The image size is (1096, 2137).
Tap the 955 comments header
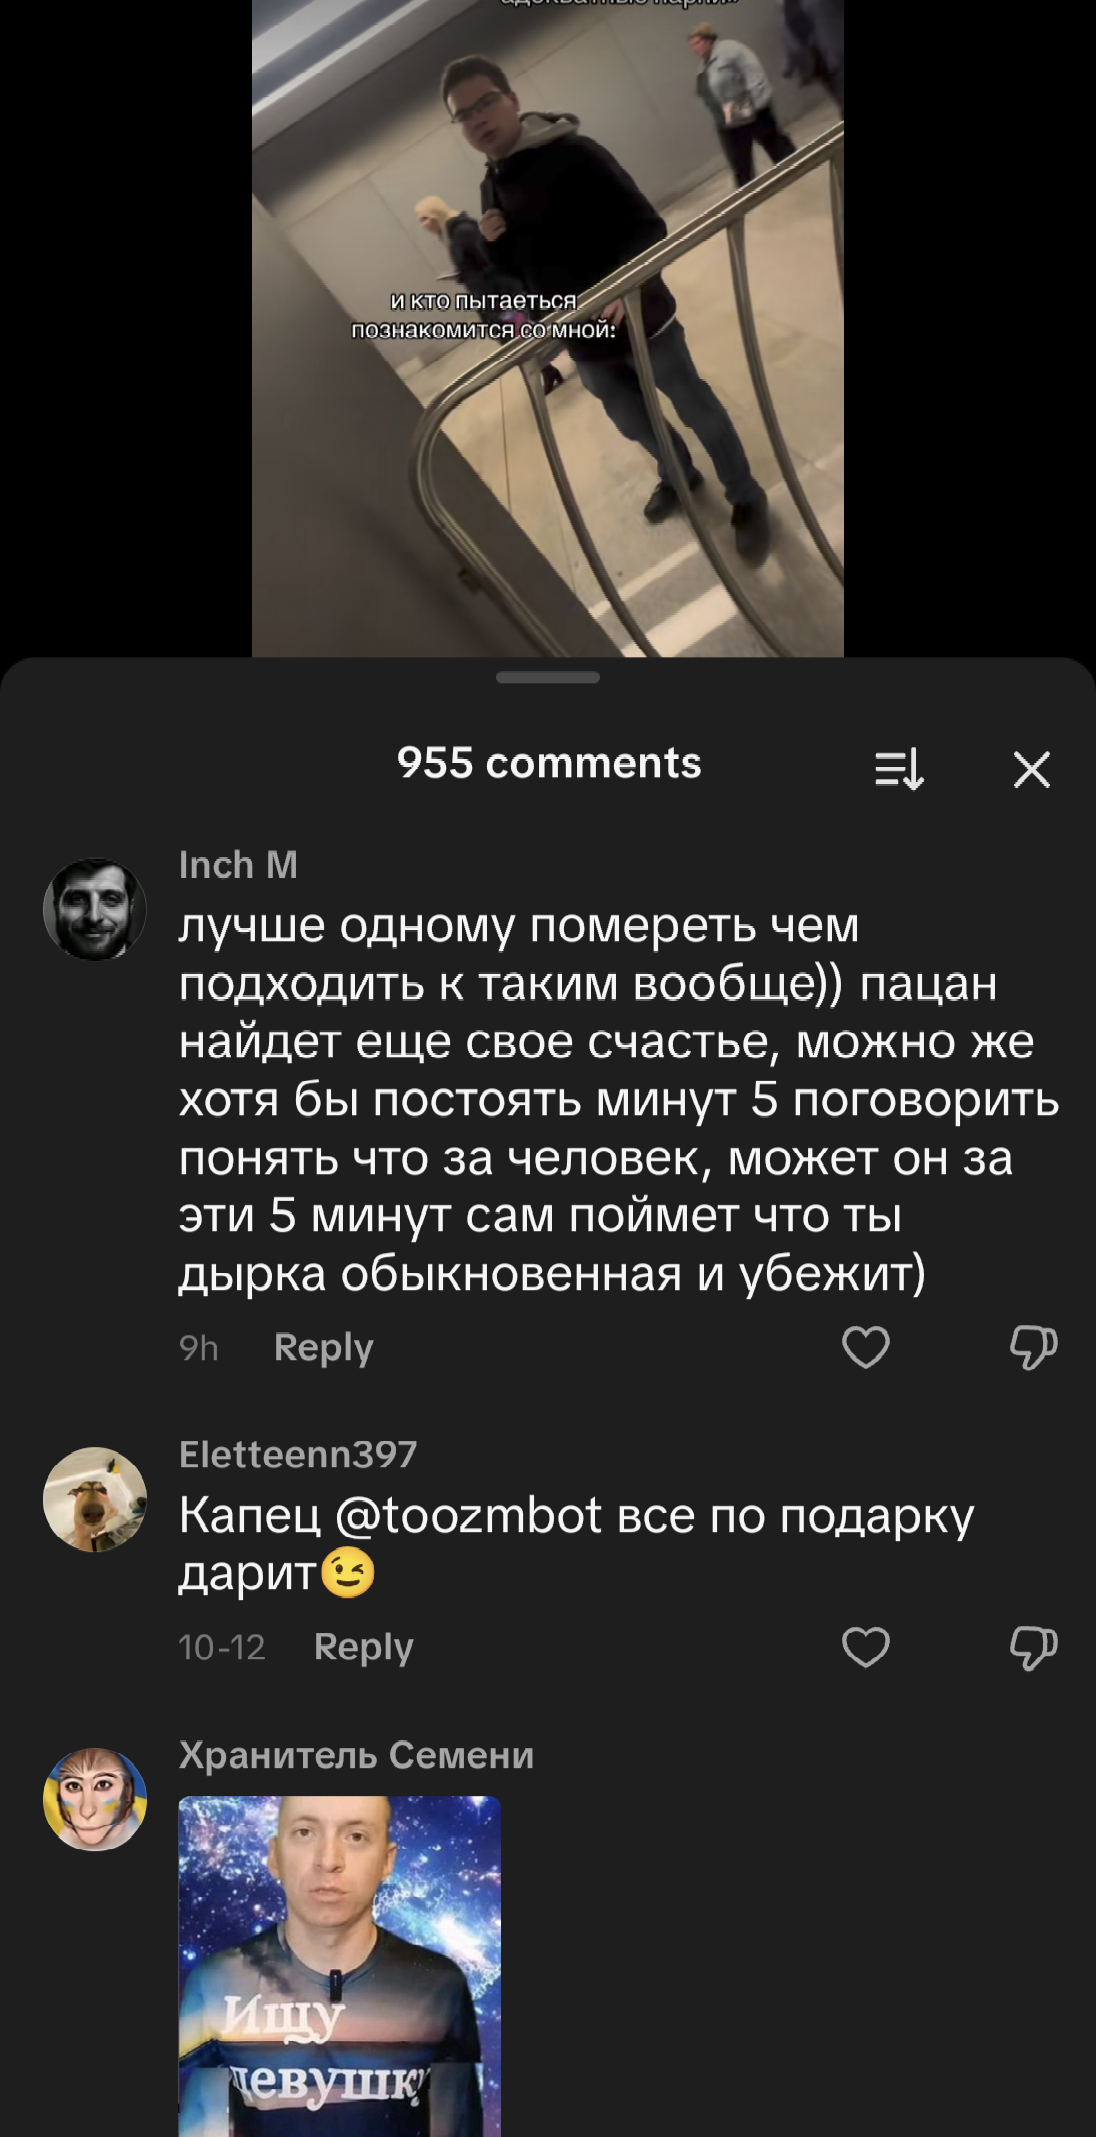(549, 763)
